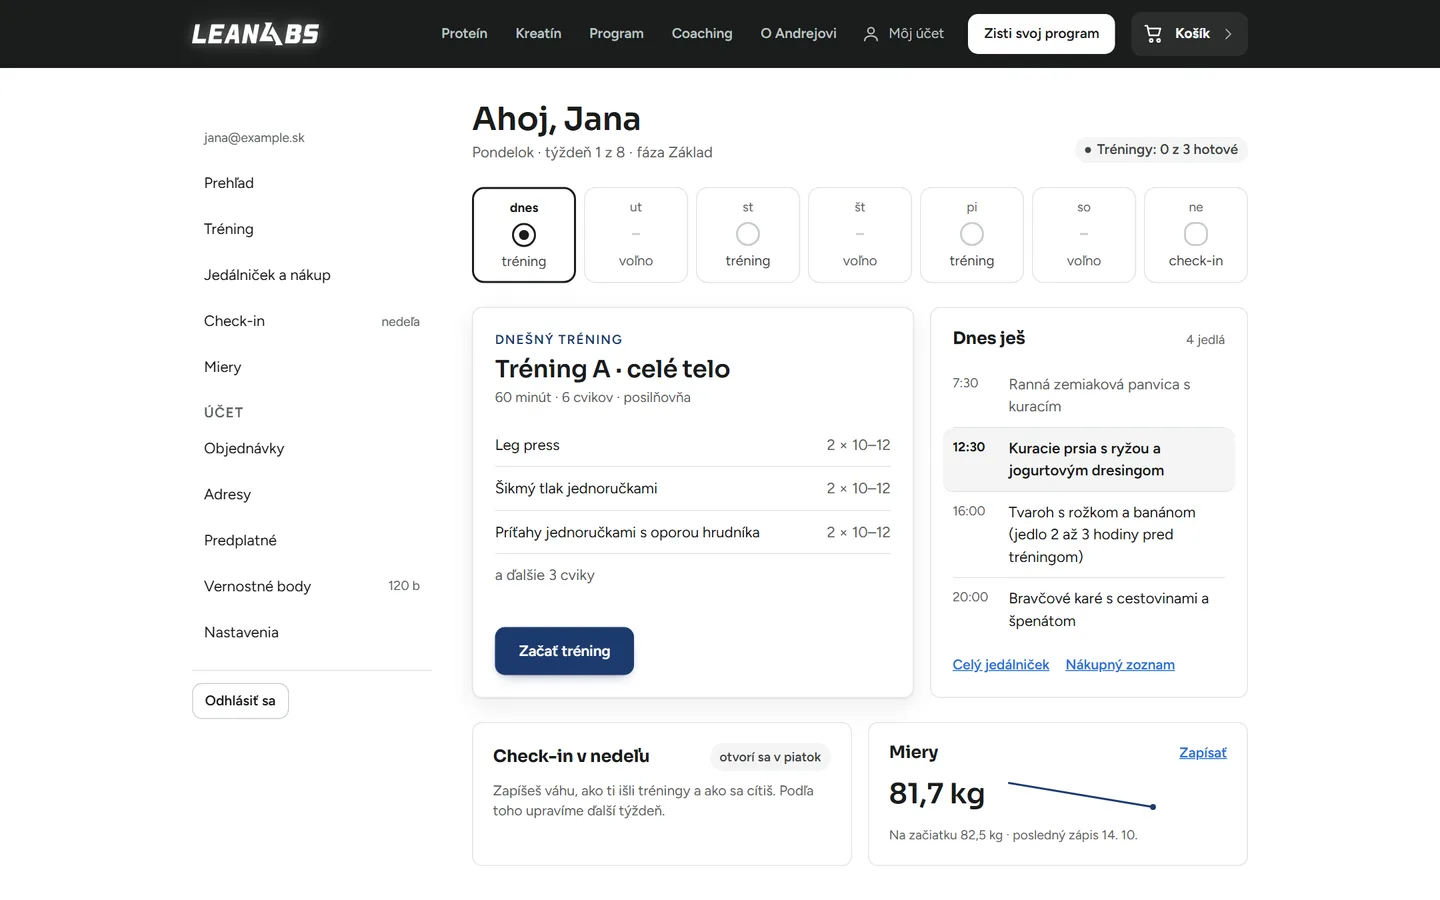The width and height of the screenshot is (1440, 900).
Task: Select today's tréning day card
Action: (x=524, y=235)
